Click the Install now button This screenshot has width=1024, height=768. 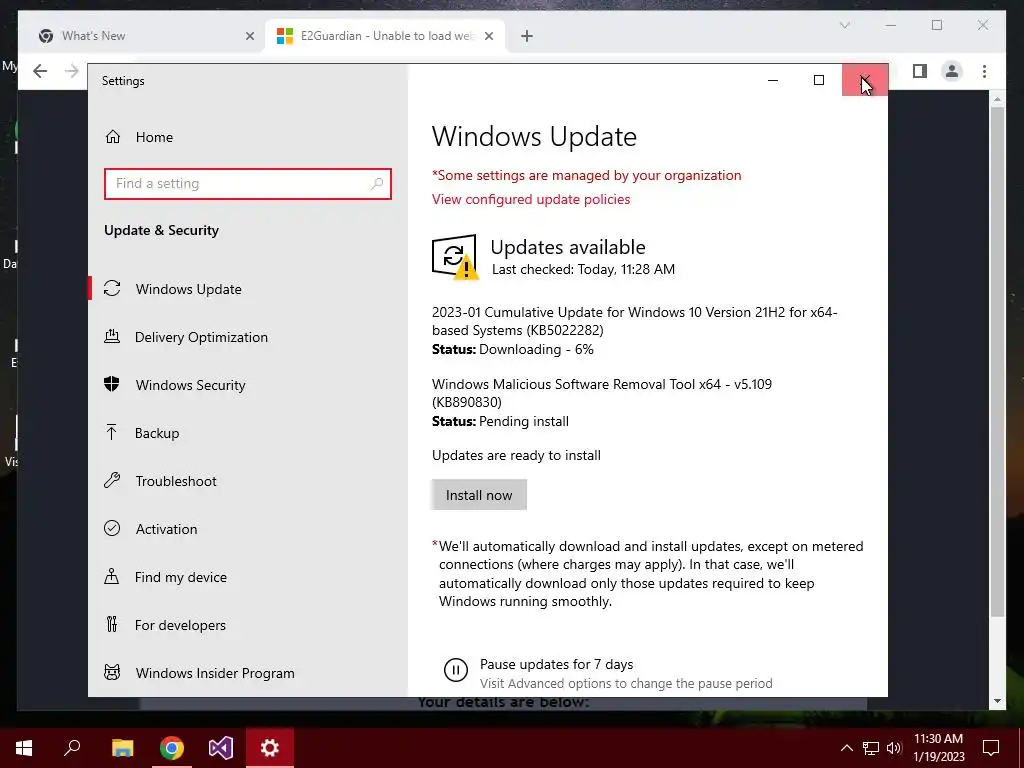click(x=479, y=495)
